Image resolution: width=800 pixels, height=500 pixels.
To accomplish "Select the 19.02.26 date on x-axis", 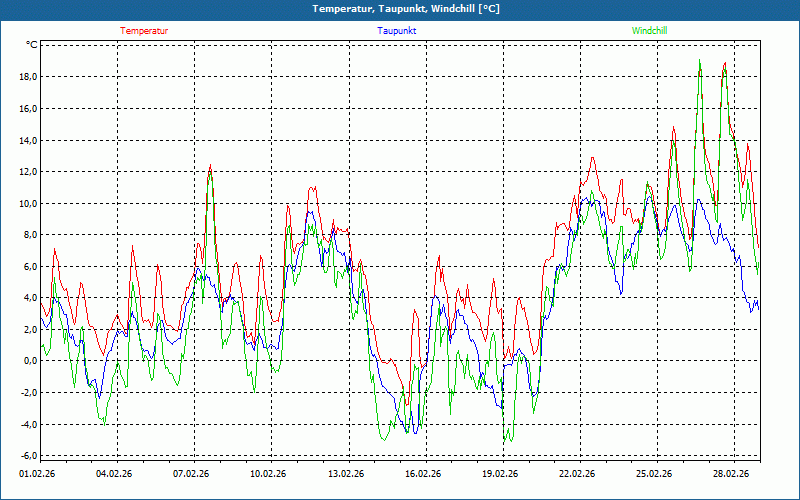I will pos(499,475).
